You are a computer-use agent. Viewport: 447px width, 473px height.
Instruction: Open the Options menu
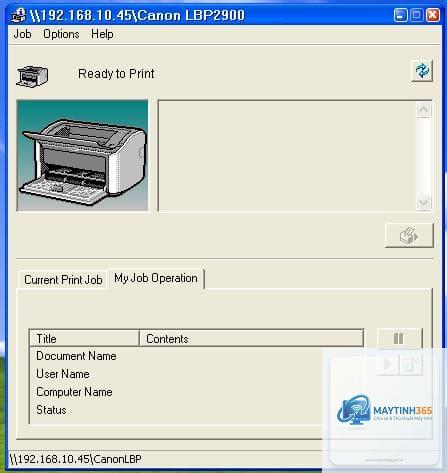click(61, 34)
